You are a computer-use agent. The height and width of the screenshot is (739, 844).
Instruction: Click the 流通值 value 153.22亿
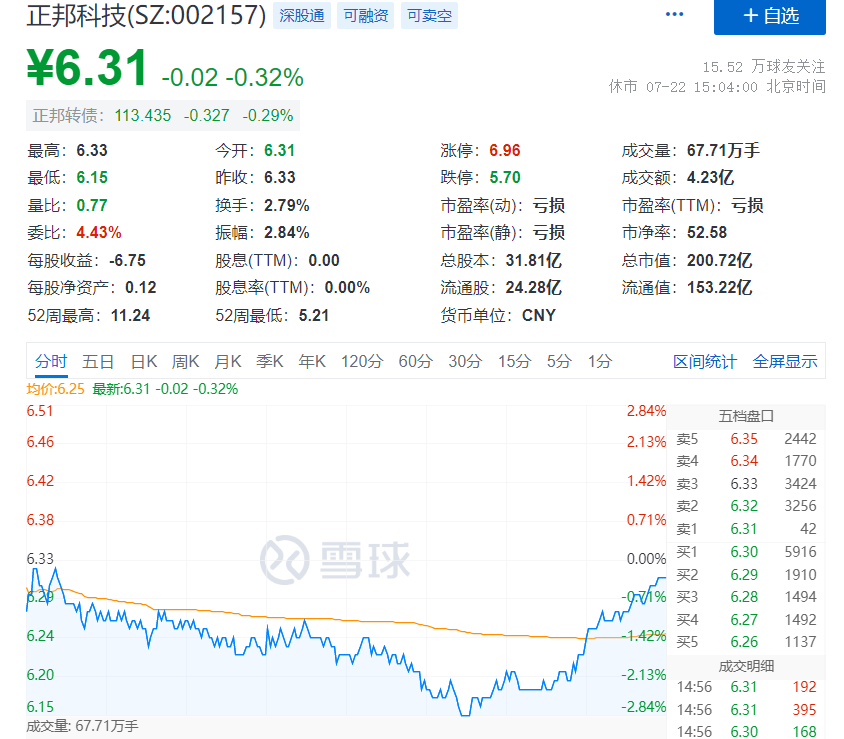tap(720, 287)
